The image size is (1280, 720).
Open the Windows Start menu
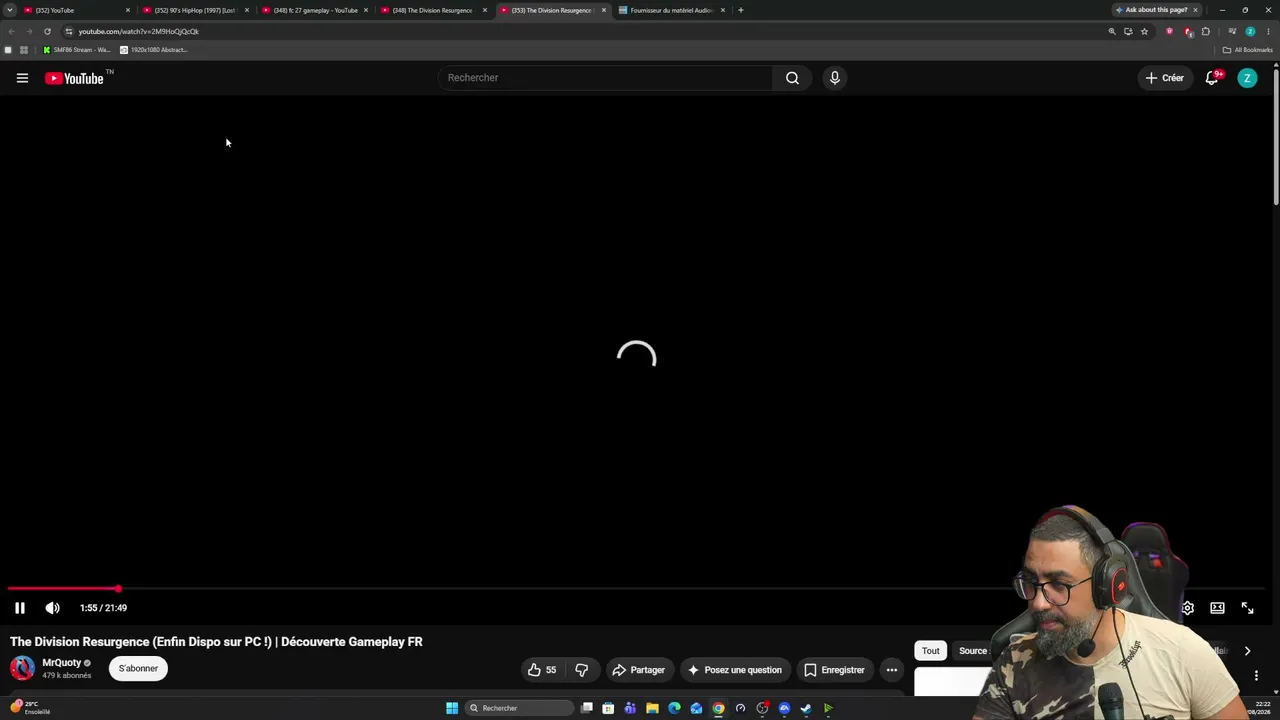pyautogui.click(x=452, y=708)
